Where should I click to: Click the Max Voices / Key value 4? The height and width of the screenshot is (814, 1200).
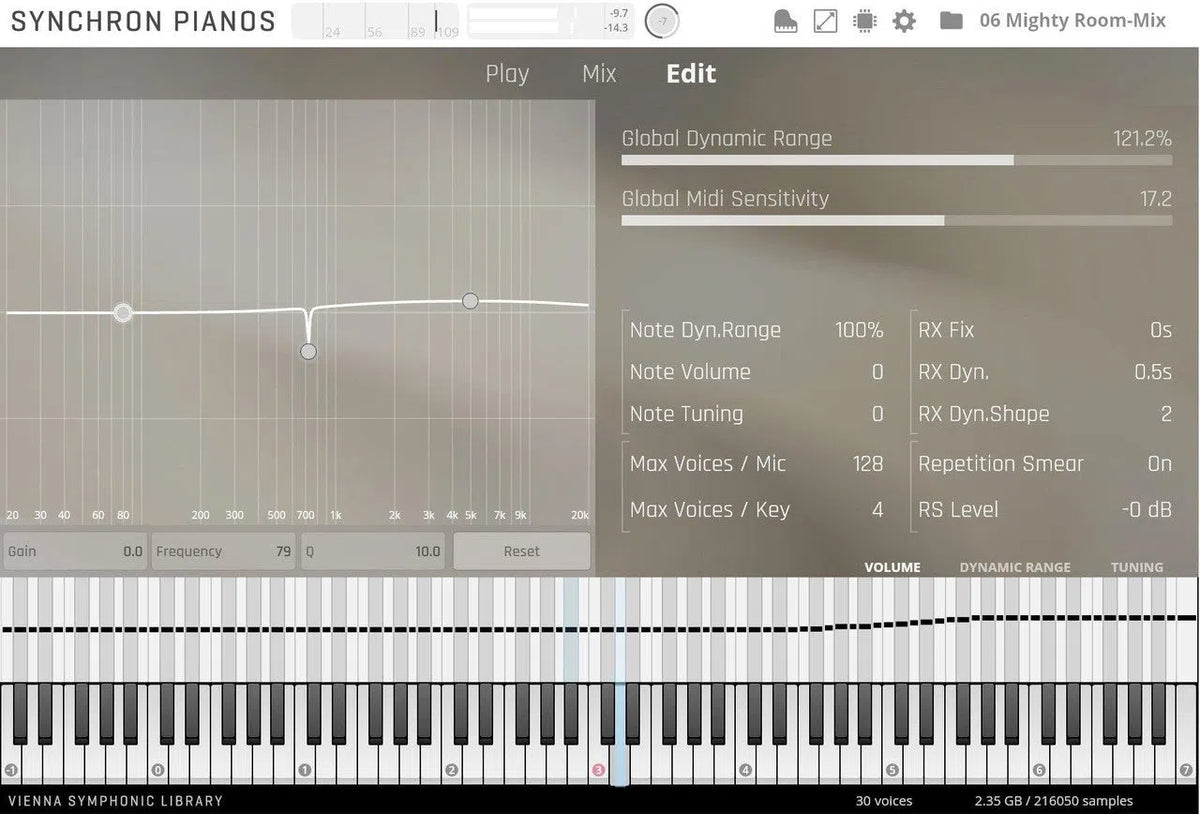pyautogui.click(x=877, y=510)
